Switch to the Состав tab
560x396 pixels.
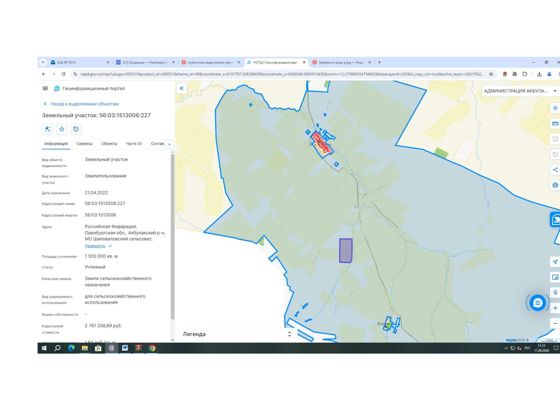(157, 144)
